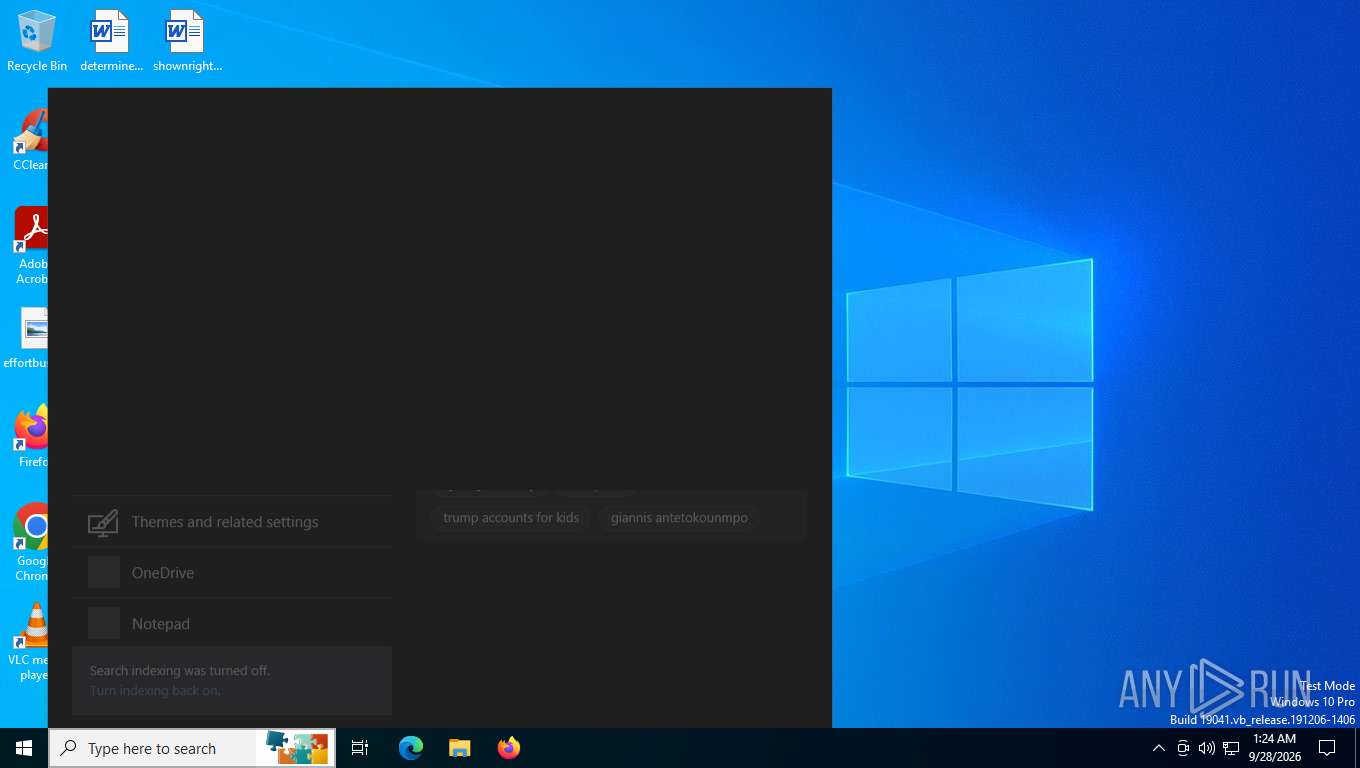1360x768 pixels.
Task: Select 'Themes and related settings' result
Action: (x=232, y=522)
